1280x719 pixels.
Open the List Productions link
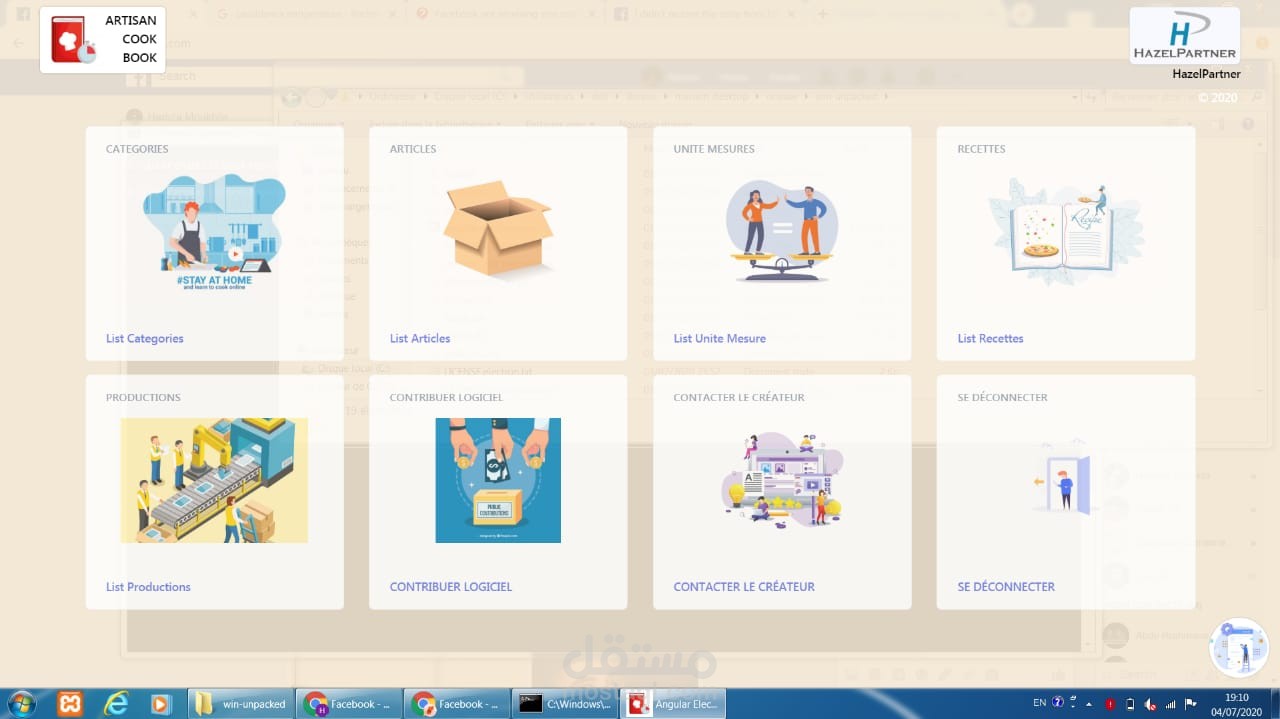coord(148,587)
